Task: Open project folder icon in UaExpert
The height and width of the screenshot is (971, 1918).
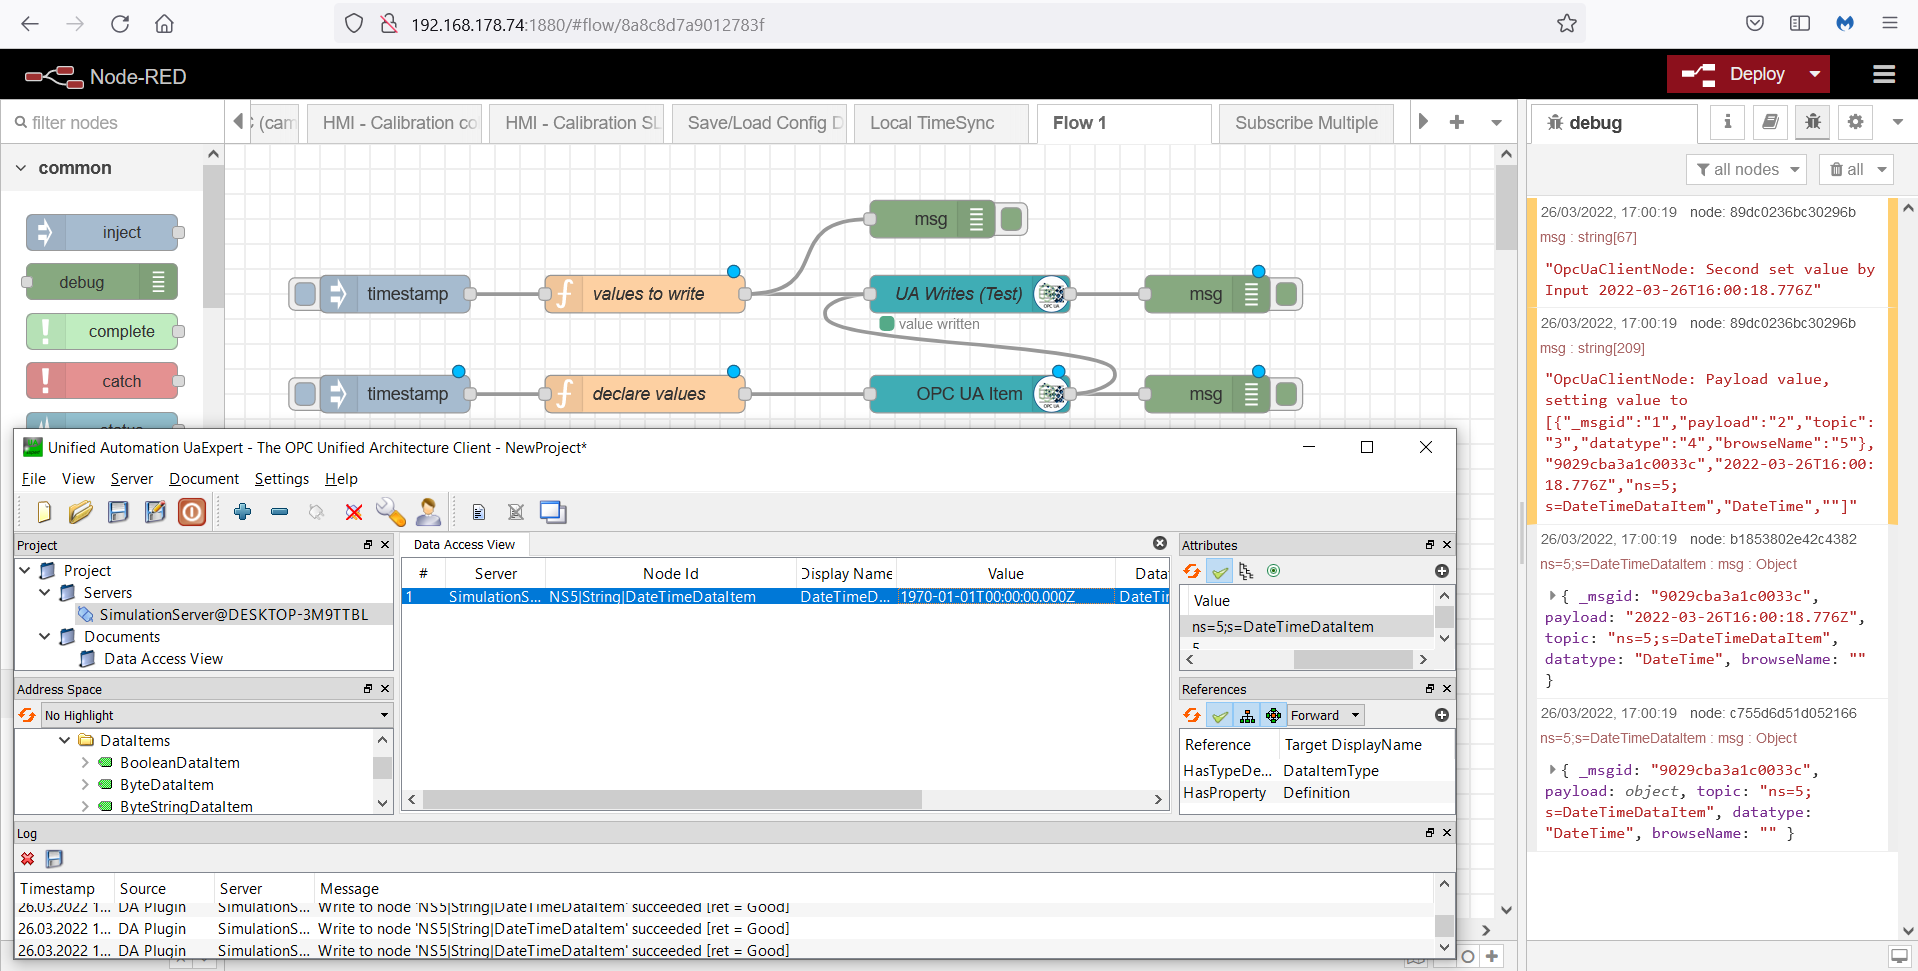Action: [x=81, y=512]
